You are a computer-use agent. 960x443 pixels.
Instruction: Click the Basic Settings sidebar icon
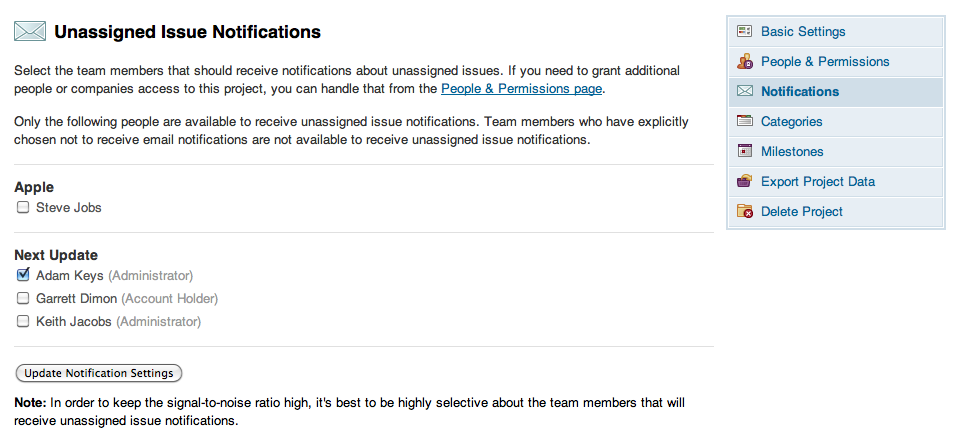click(744, 31)
